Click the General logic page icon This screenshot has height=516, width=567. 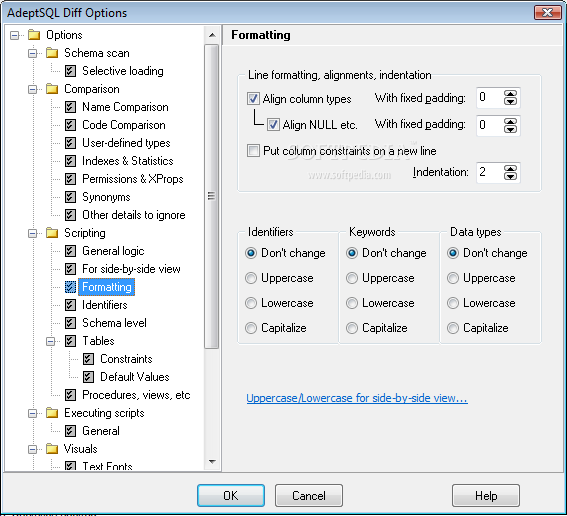click(x=70, y=251)
